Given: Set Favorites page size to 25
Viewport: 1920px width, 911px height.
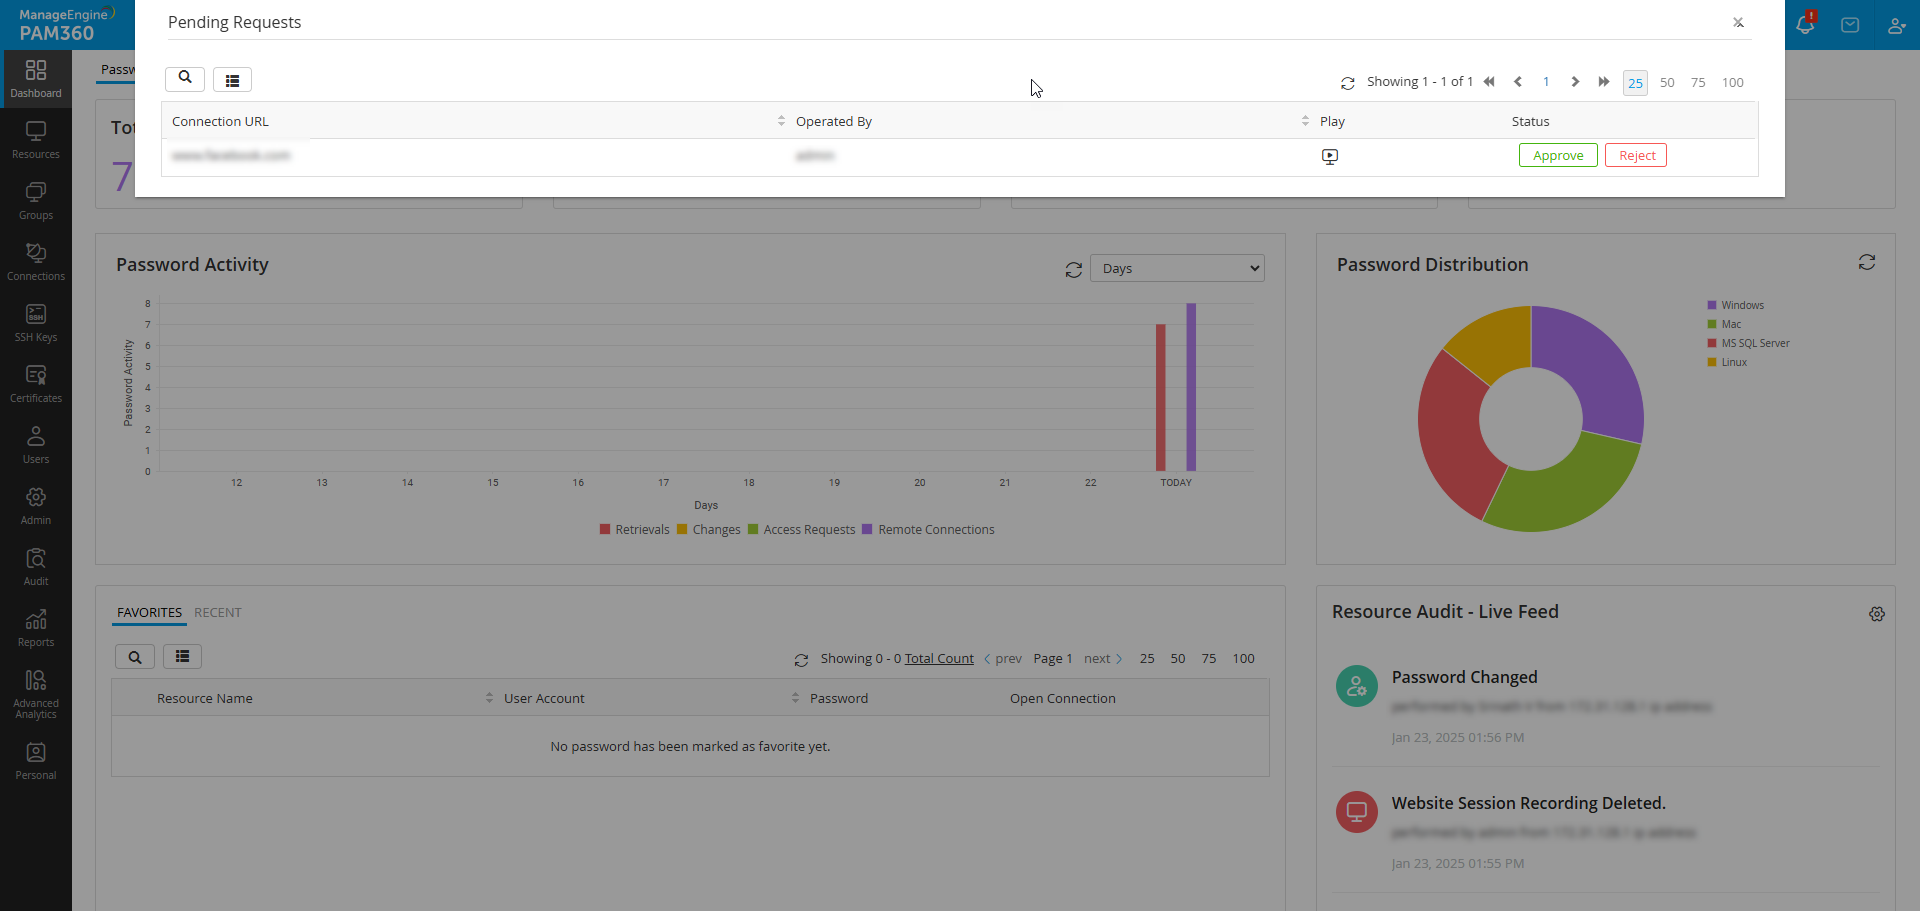Looking at the screenshot, I should tap(1147, 658).
